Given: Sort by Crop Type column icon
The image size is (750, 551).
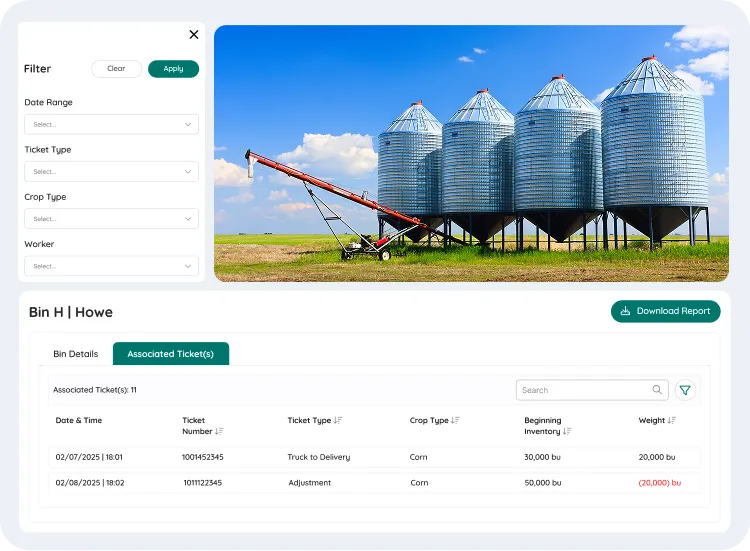Looking at the screenshot, I should click(455, 420).
